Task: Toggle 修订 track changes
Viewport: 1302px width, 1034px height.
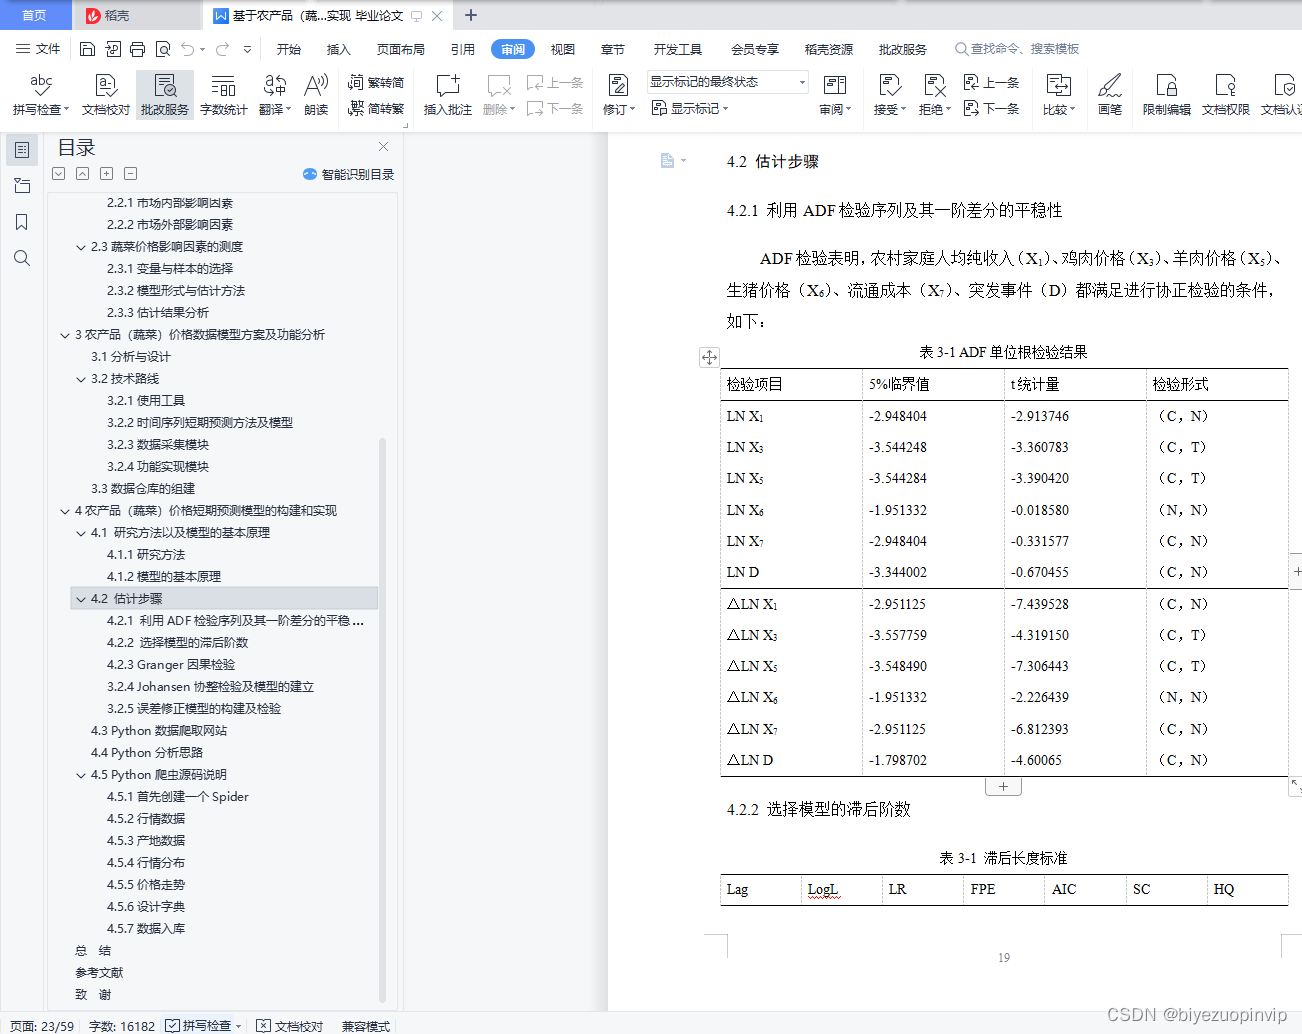Action: click(x=618, y=95)
